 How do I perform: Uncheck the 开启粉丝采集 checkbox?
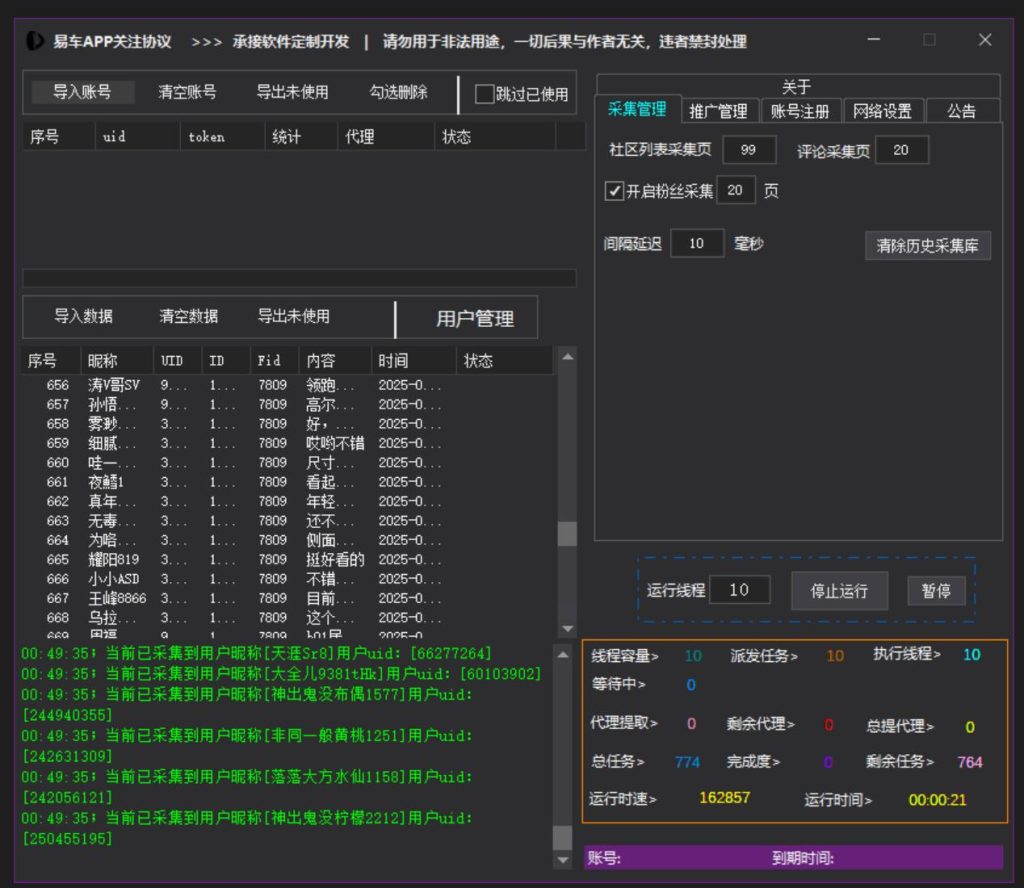click(614, 191)
